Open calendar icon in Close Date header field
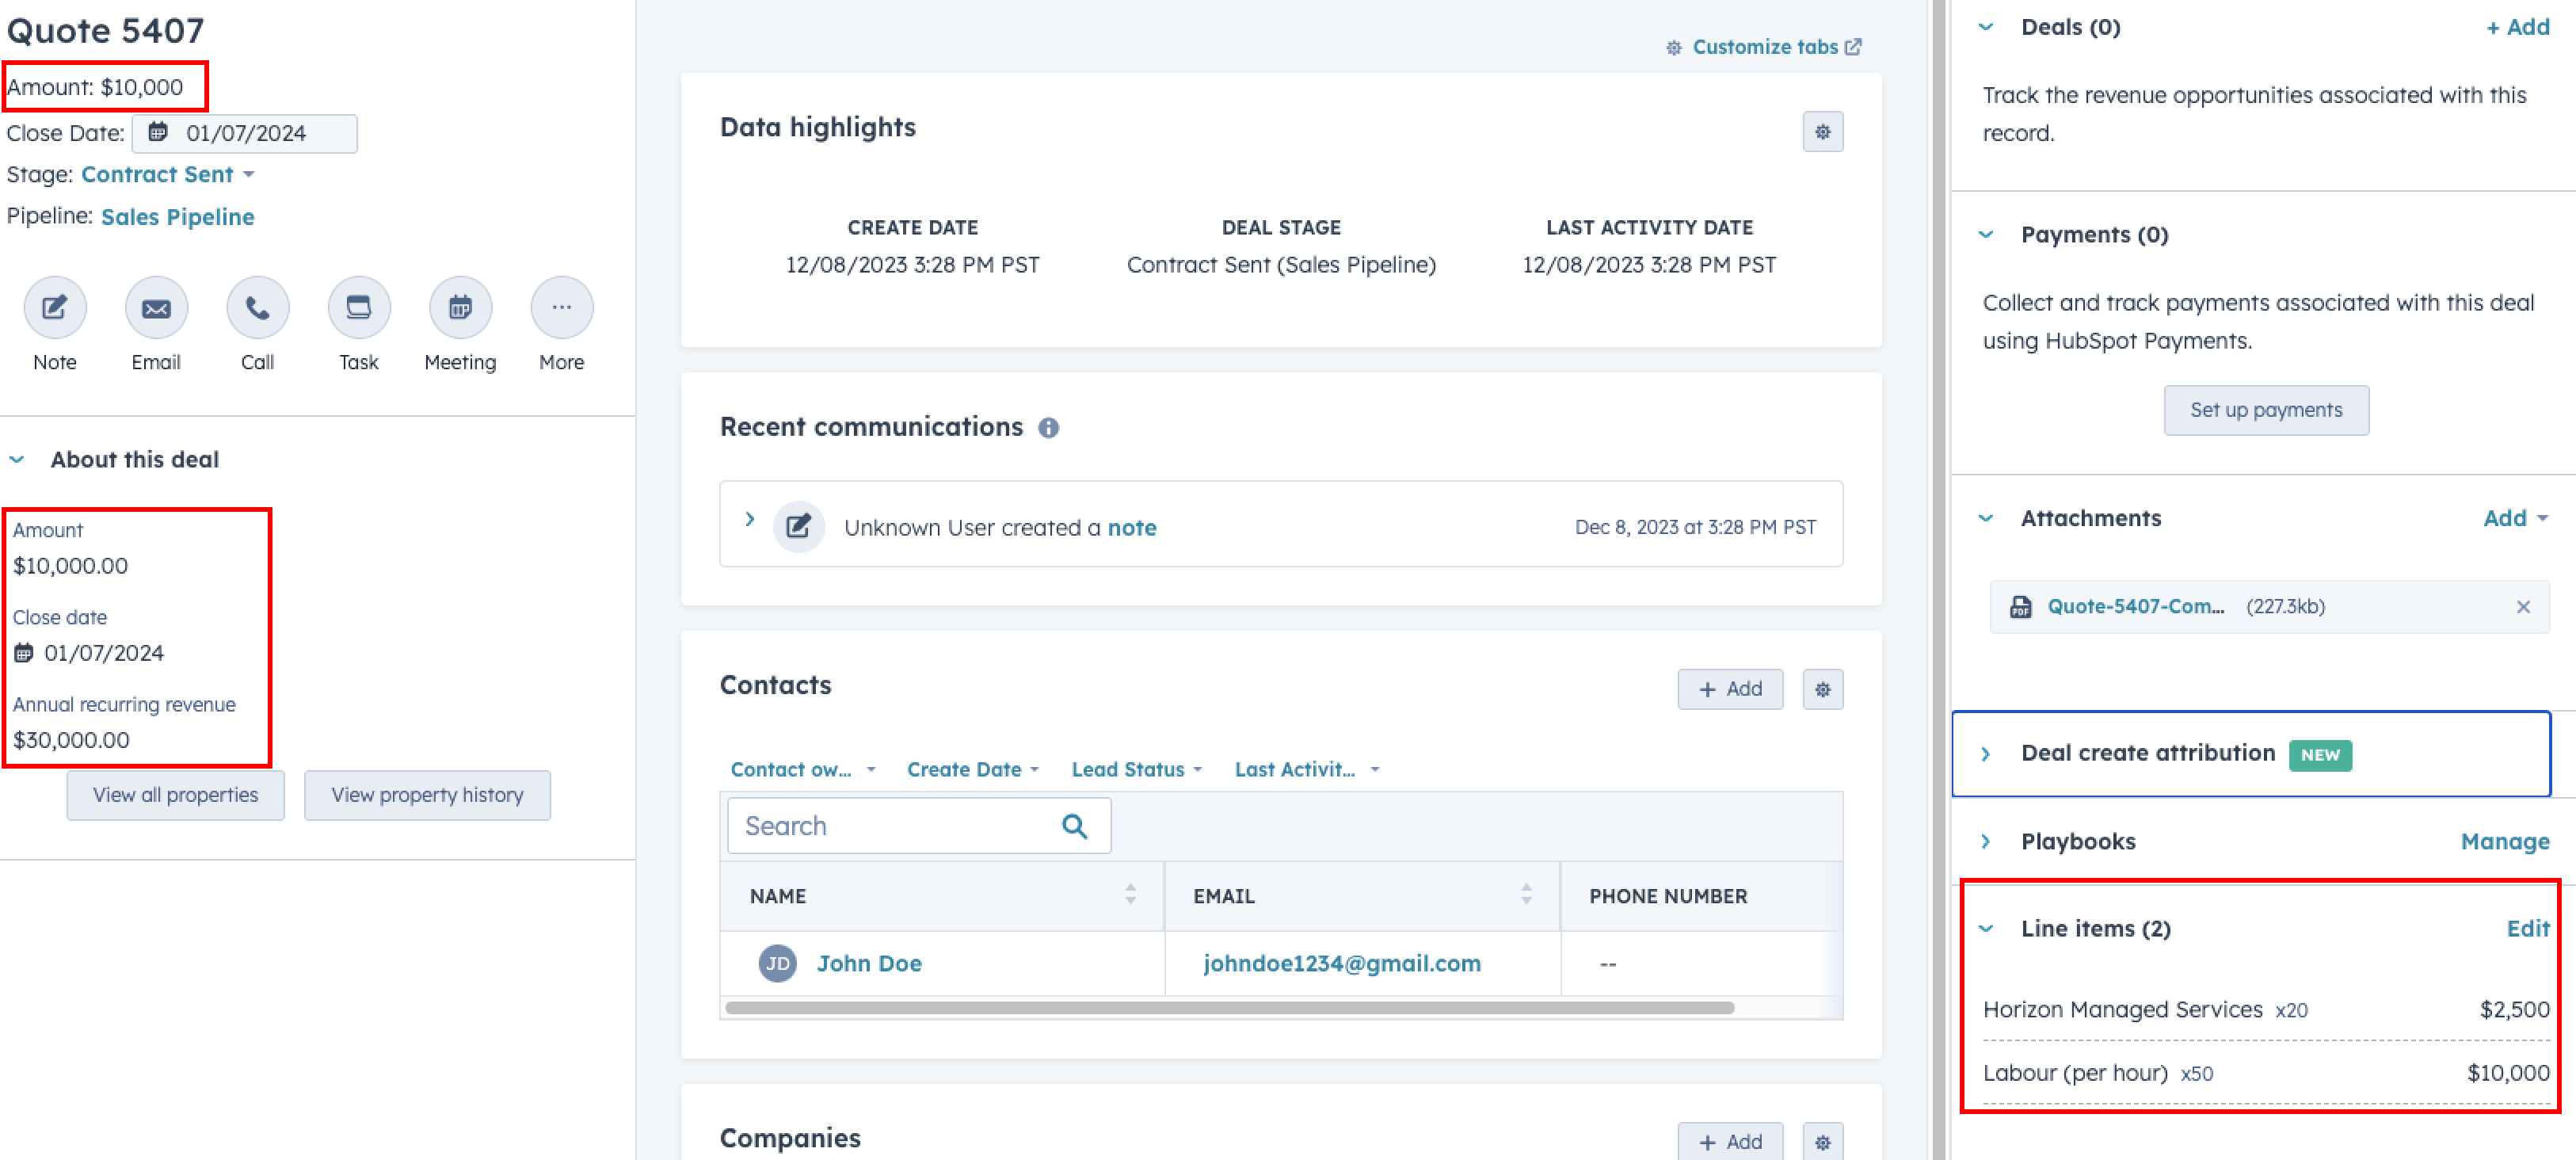The width and height of the screenshot is (2576, 1160). (158, 132)
